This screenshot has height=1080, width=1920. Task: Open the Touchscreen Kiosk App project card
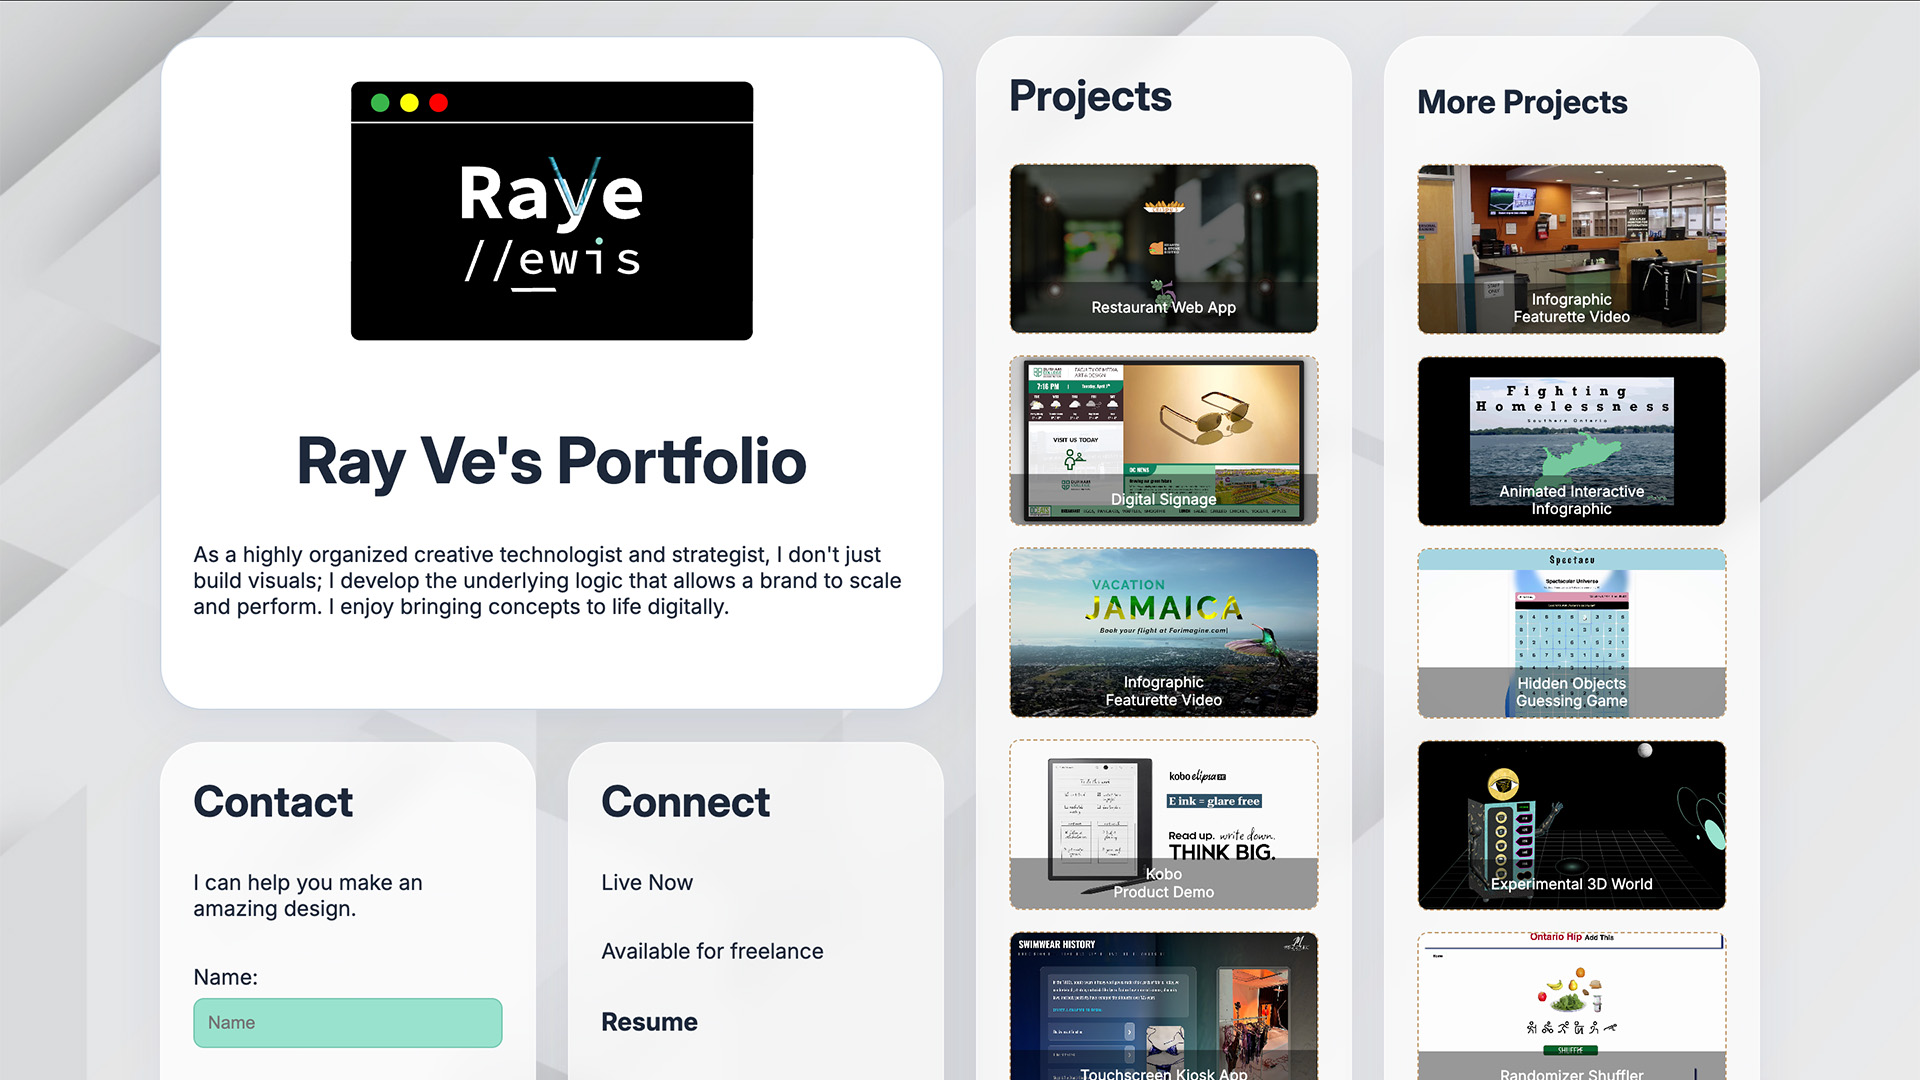pos(1163,1006)
